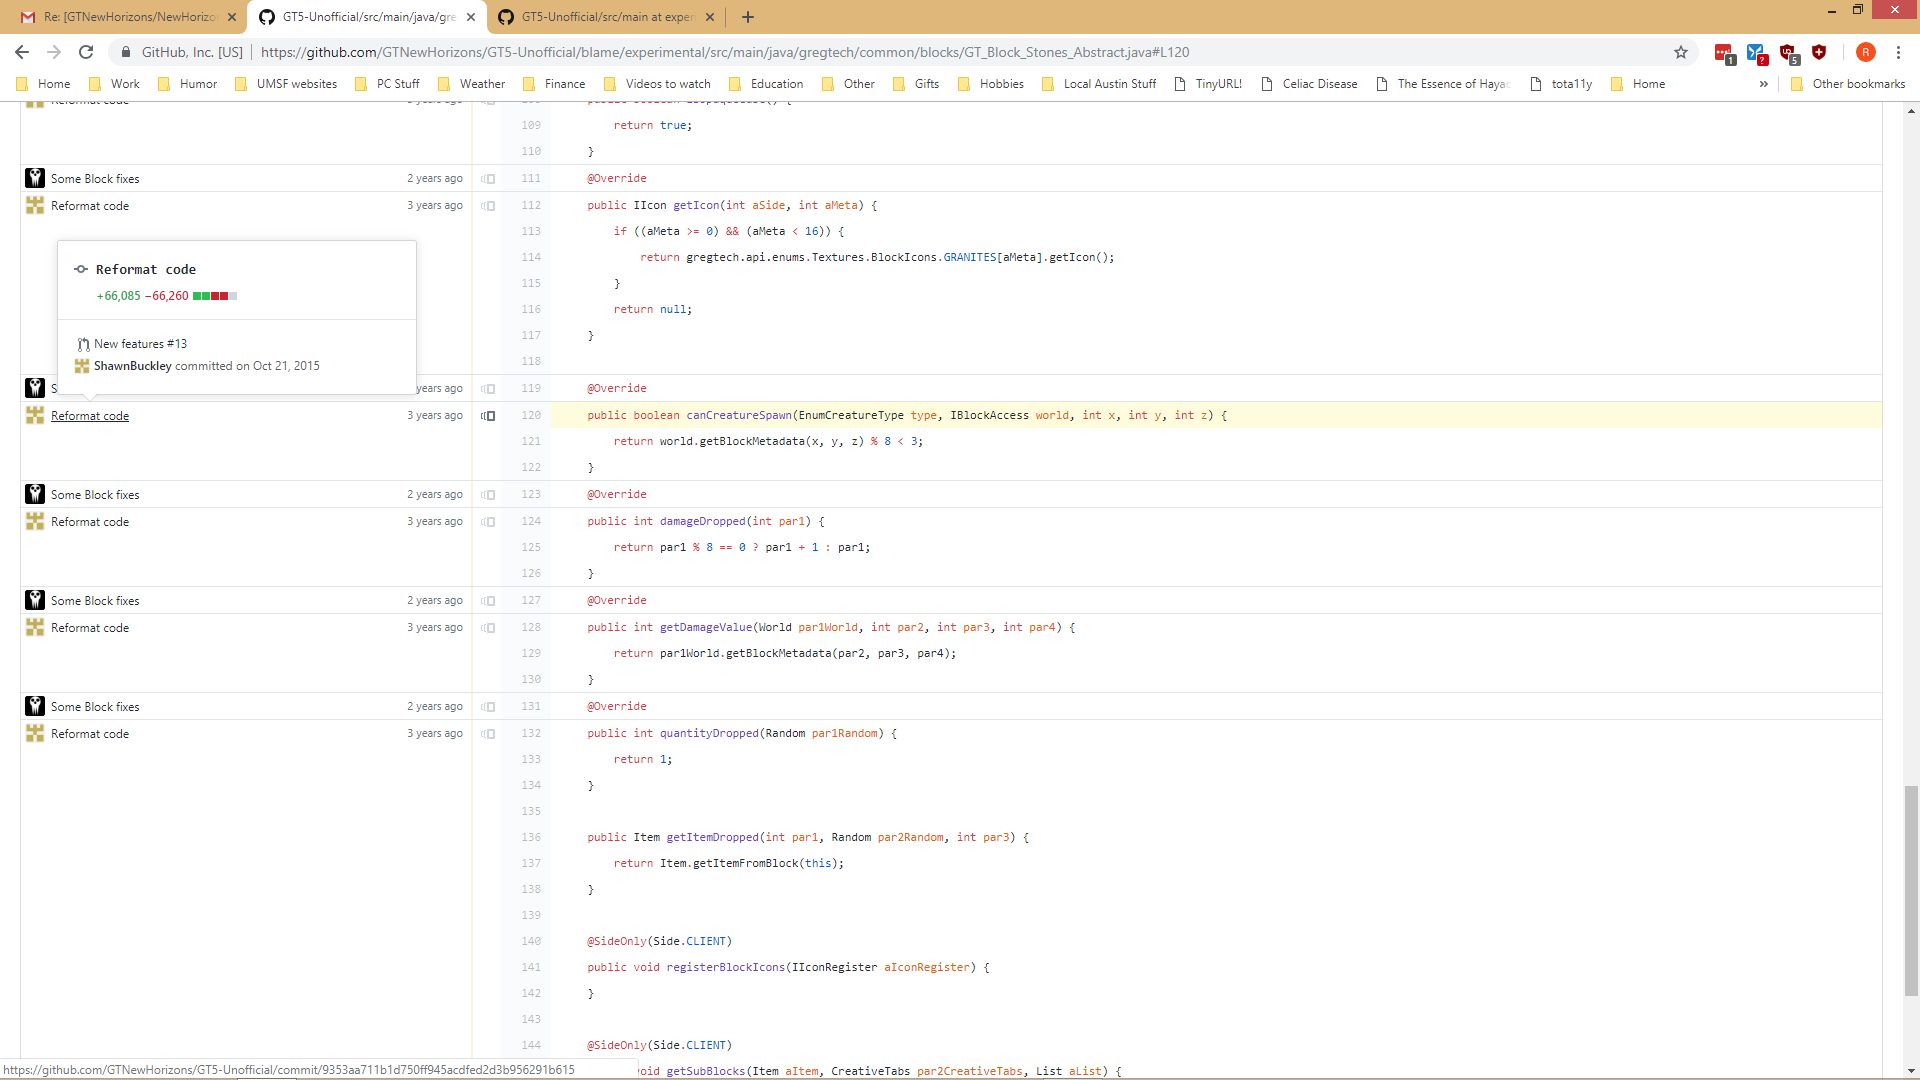Reload the current GitHub page
The width and height of the screenshot is (1920, 1080).
point(86,52)
